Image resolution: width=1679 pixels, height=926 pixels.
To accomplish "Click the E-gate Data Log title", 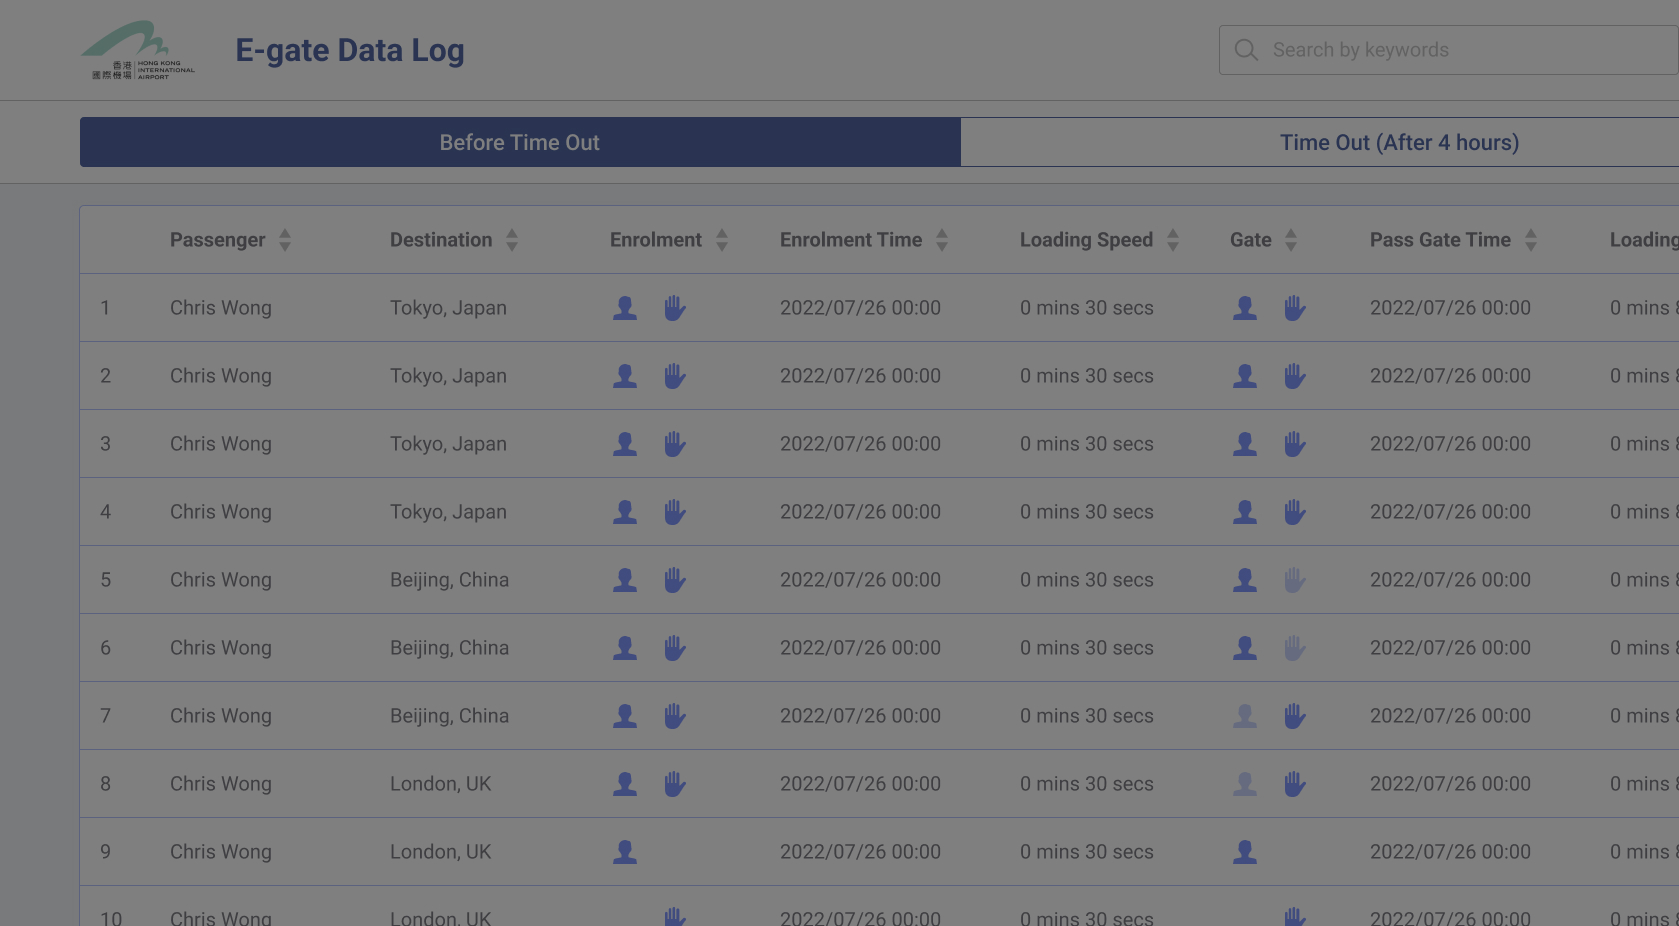I will tap(350, 50).
